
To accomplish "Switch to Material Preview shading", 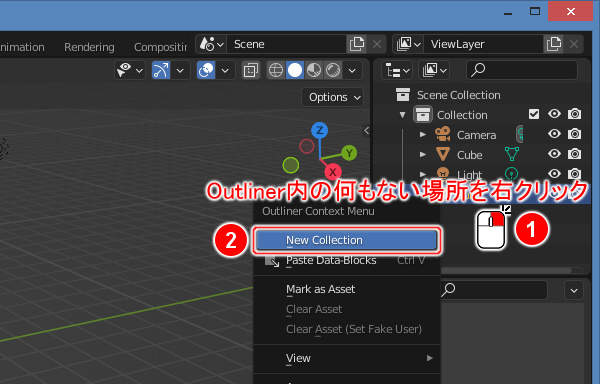I will click(314, 70).
